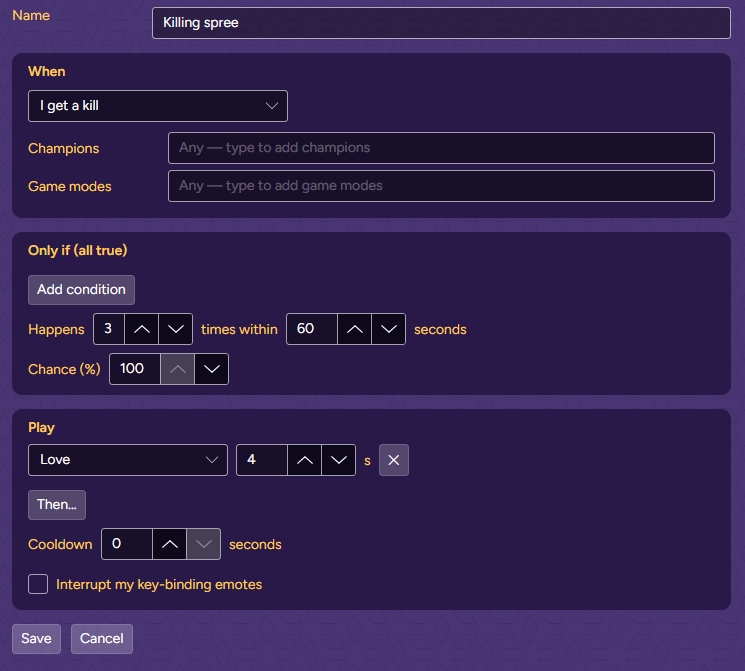Click the Save button
This screenshot has width=745, height=671.
[37, 639]
